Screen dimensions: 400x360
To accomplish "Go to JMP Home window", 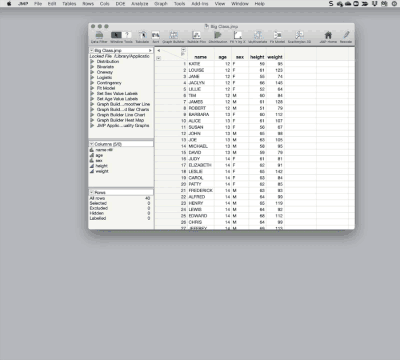I will coord(328,37).
